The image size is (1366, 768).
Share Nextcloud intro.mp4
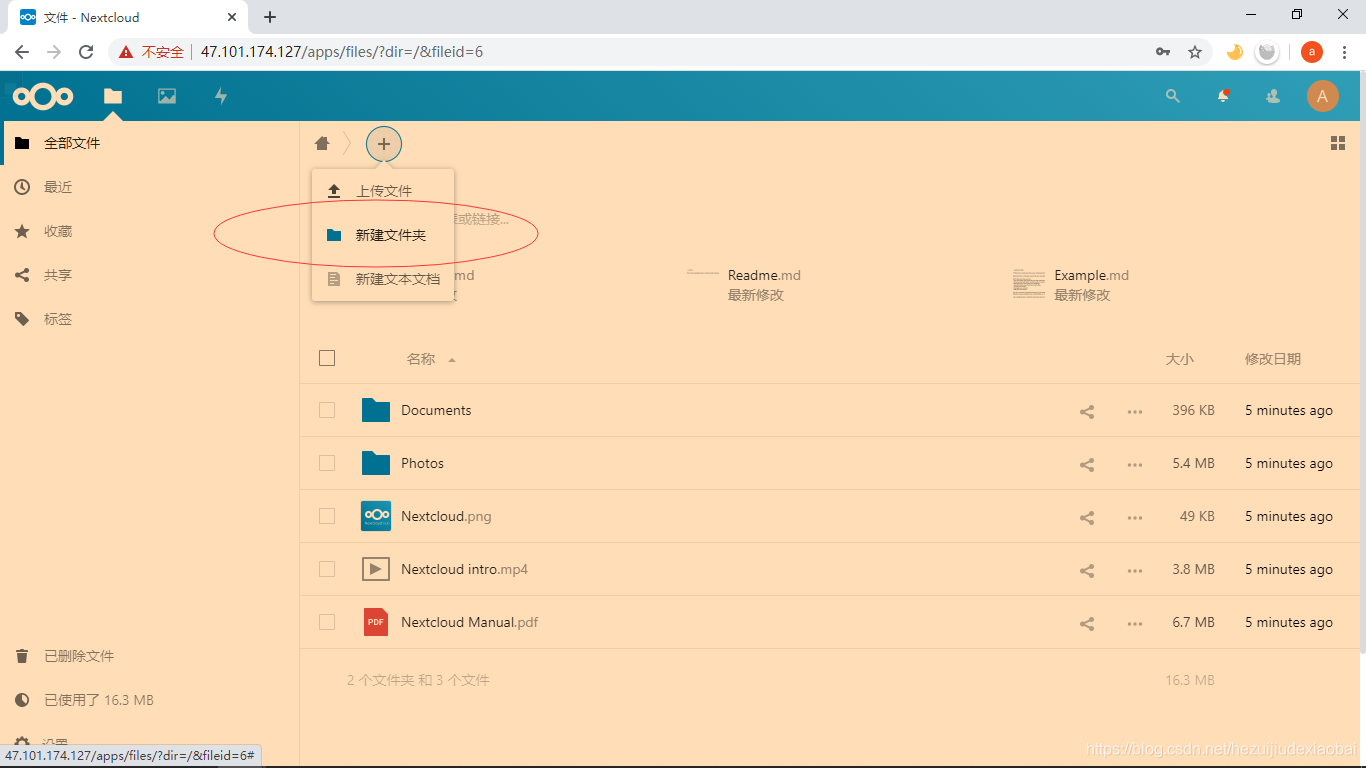[x=1087, y=570]
